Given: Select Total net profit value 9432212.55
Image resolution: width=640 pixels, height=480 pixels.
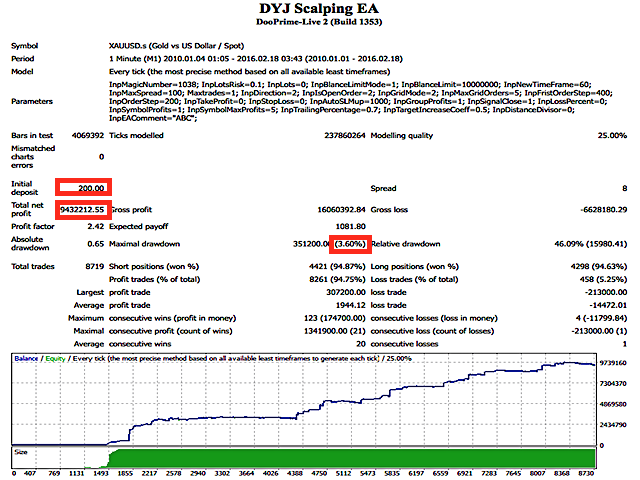Looking at the screenshot, I should (82, 210).
